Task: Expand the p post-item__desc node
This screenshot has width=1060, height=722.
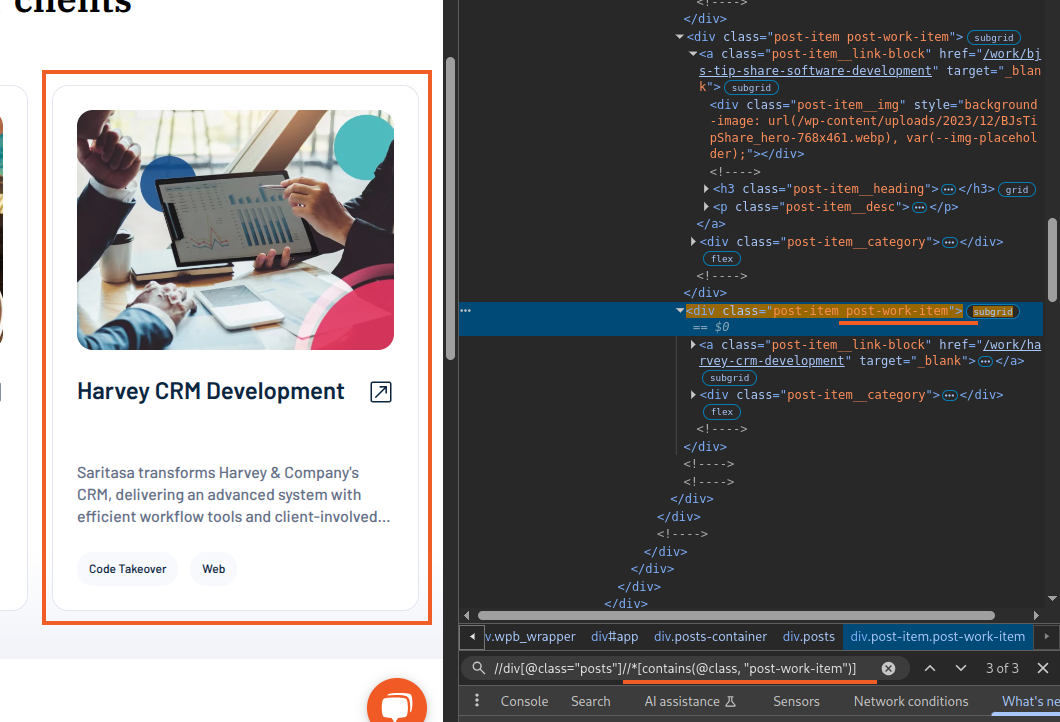Action: [x=707, y=207]
